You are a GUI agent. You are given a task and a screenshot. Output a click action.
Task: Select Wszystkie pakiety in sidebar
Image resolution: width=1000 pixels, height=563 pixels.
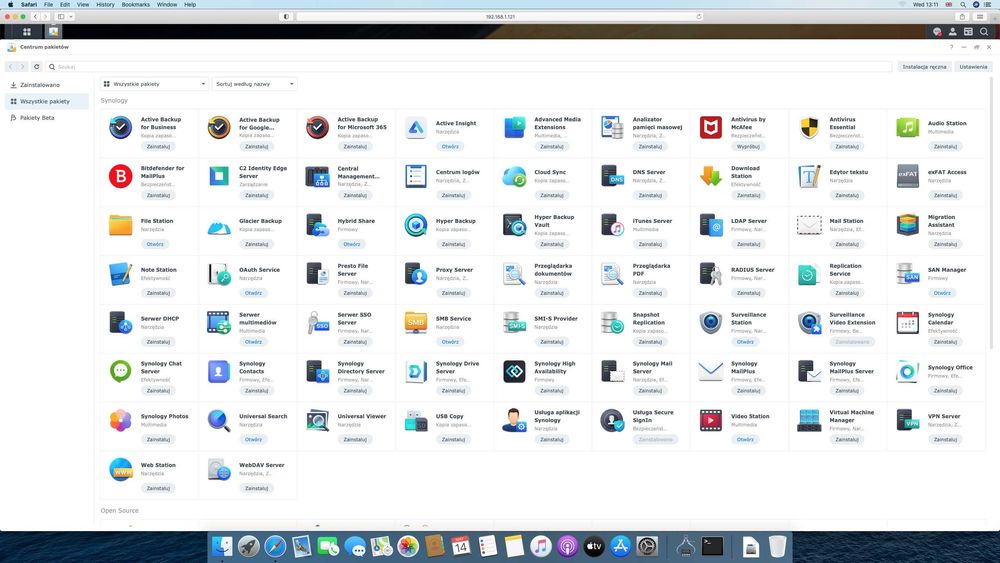coord(47,101)
